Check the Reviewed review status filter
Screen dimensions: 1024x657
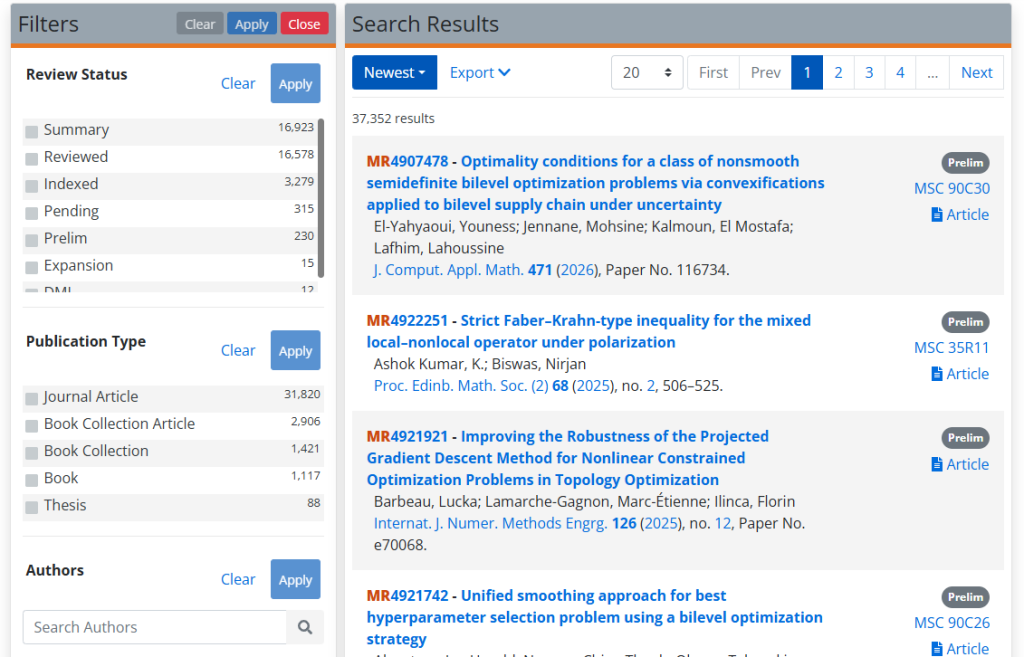click(x=32, y=158)
